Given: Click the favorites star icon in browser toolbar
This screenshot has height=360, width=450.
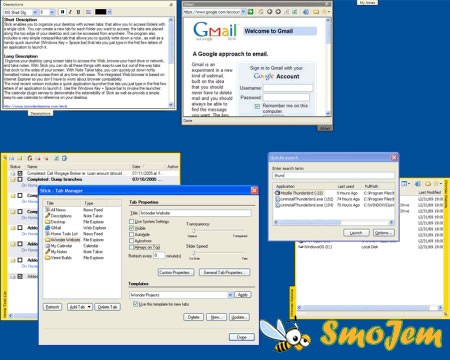Looking at the screenshot, I should pyautogui.click(x=324, y=12).
